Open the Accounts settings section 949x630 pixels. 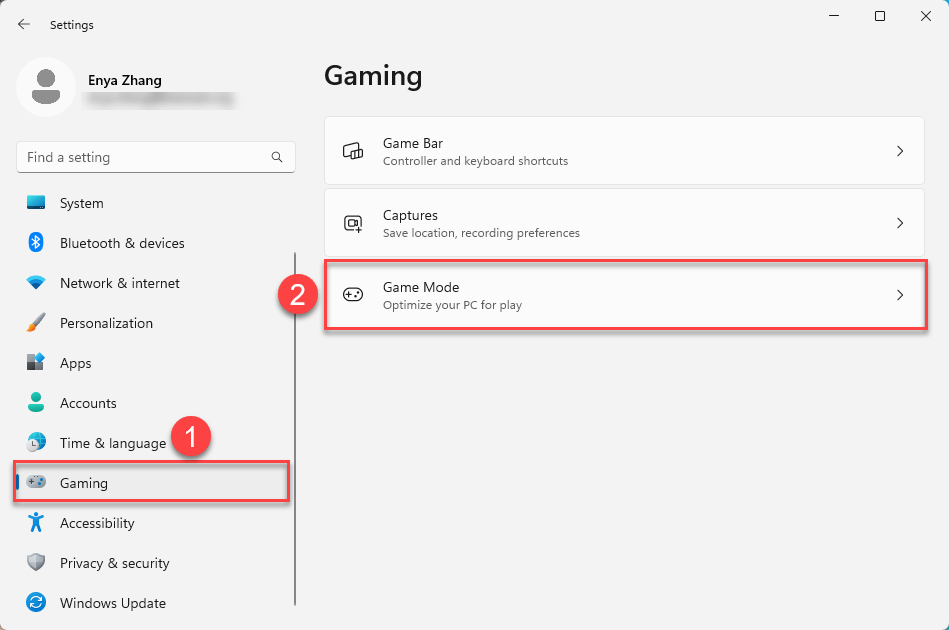pos(88,403)
